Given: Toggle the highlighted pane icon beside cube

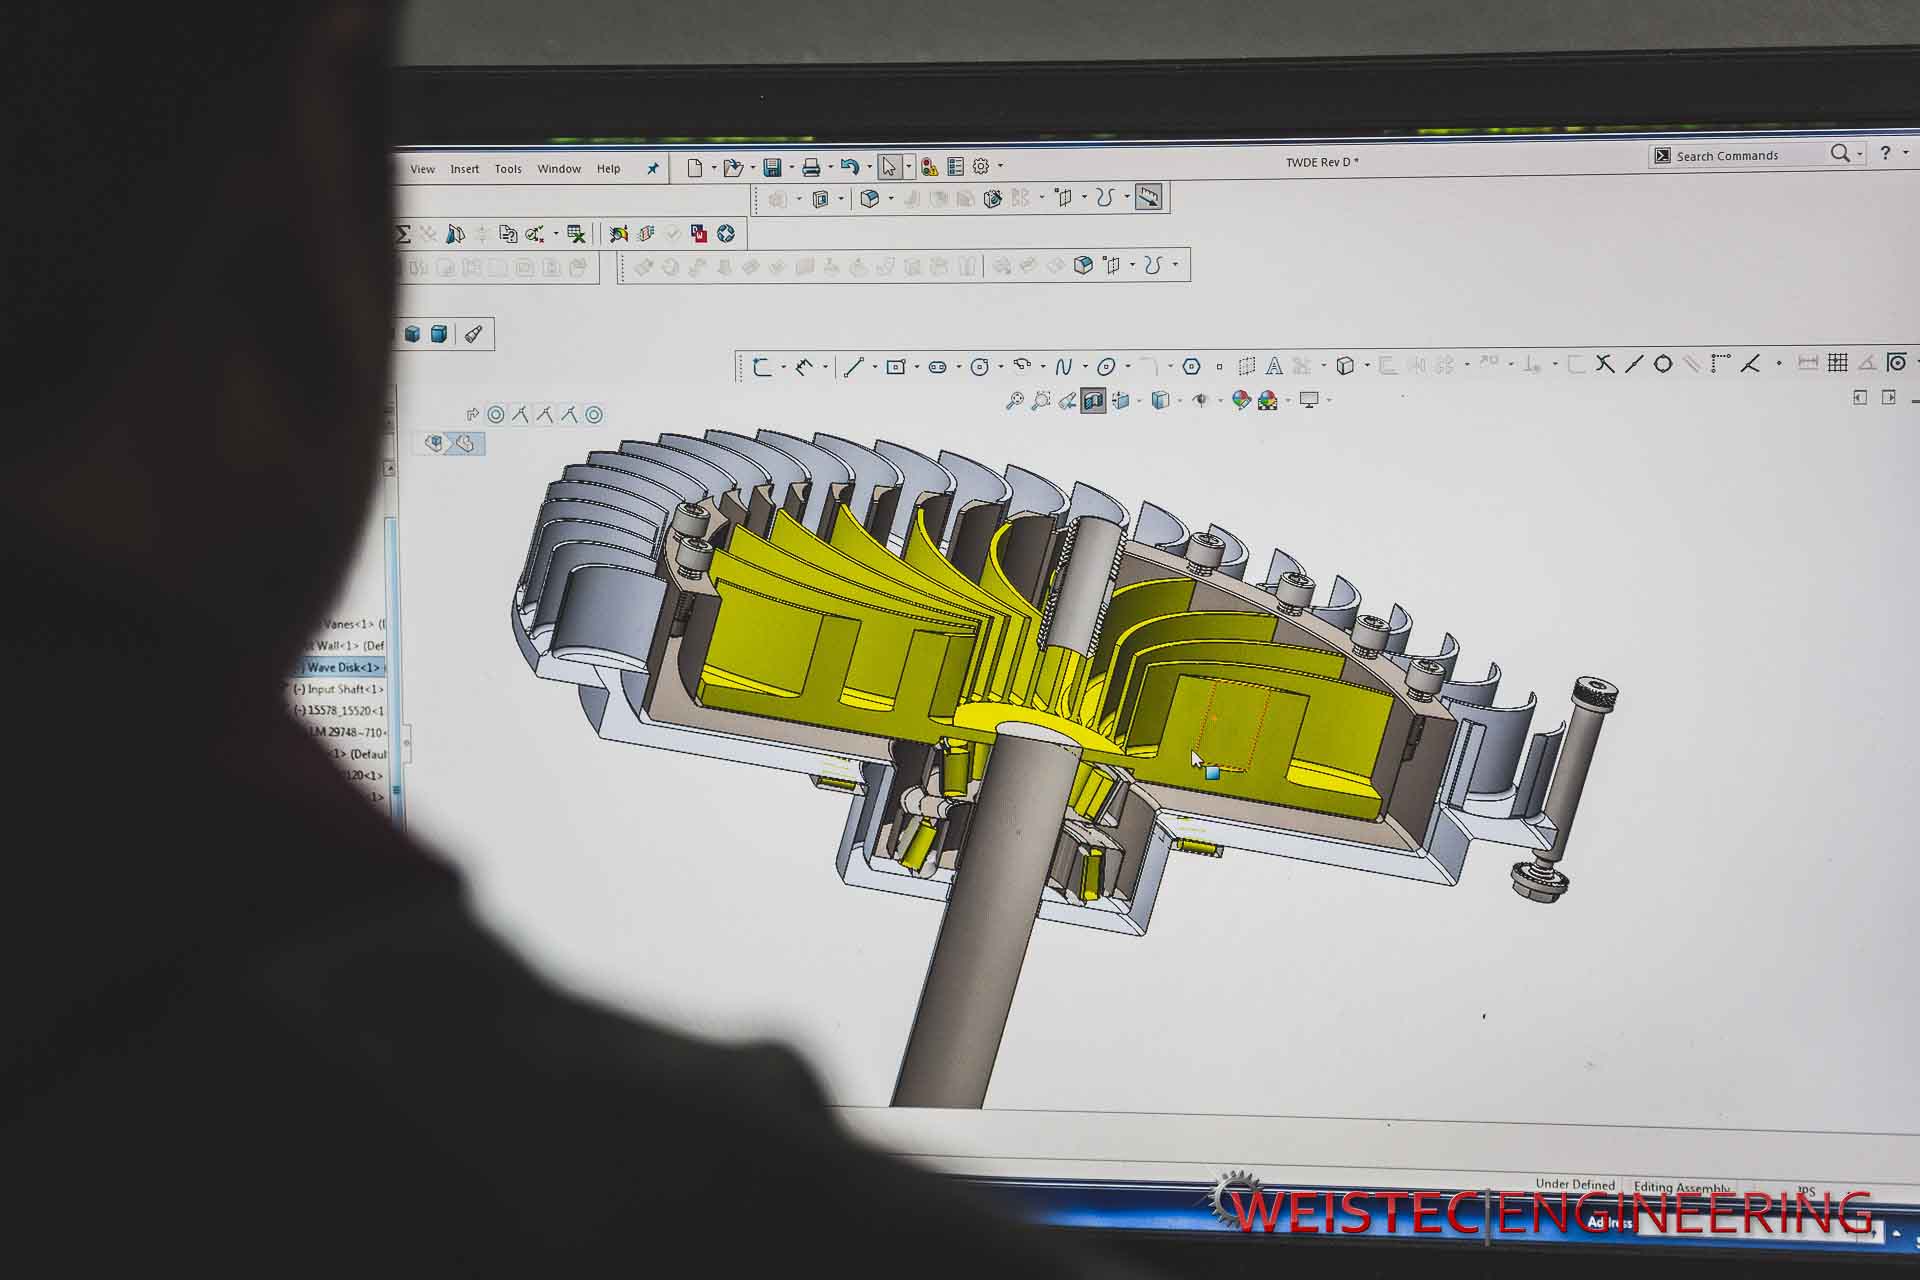Looking at the screenshot, I should click(x=466, y=442).
